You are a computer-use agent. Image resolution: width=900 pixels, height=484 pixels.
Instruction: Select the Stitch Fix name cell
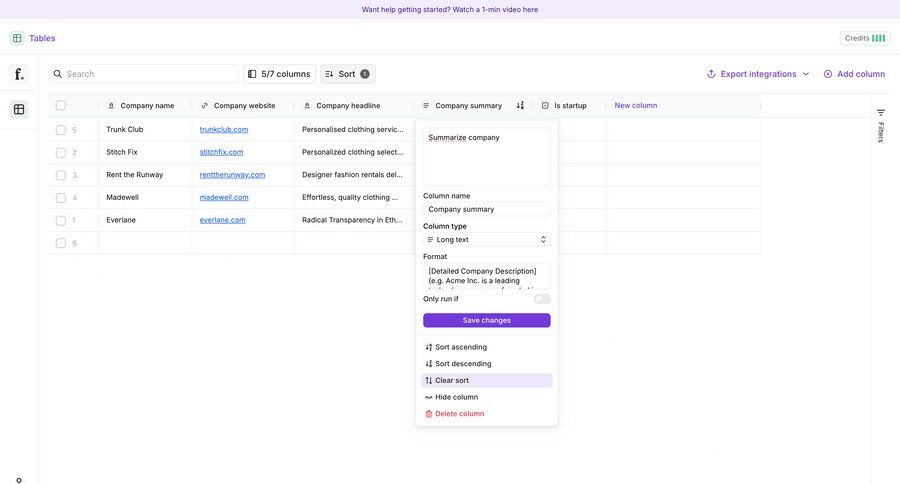pos(145,152)
